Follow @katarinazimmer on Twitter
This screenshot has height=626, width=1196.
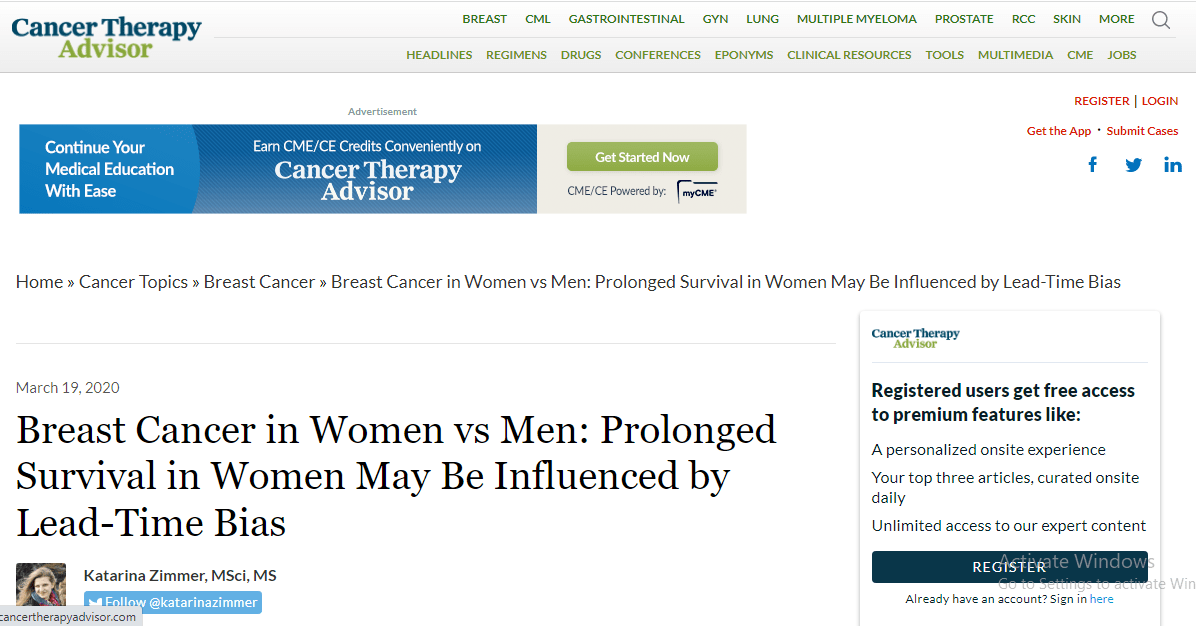tap(173, 602)
